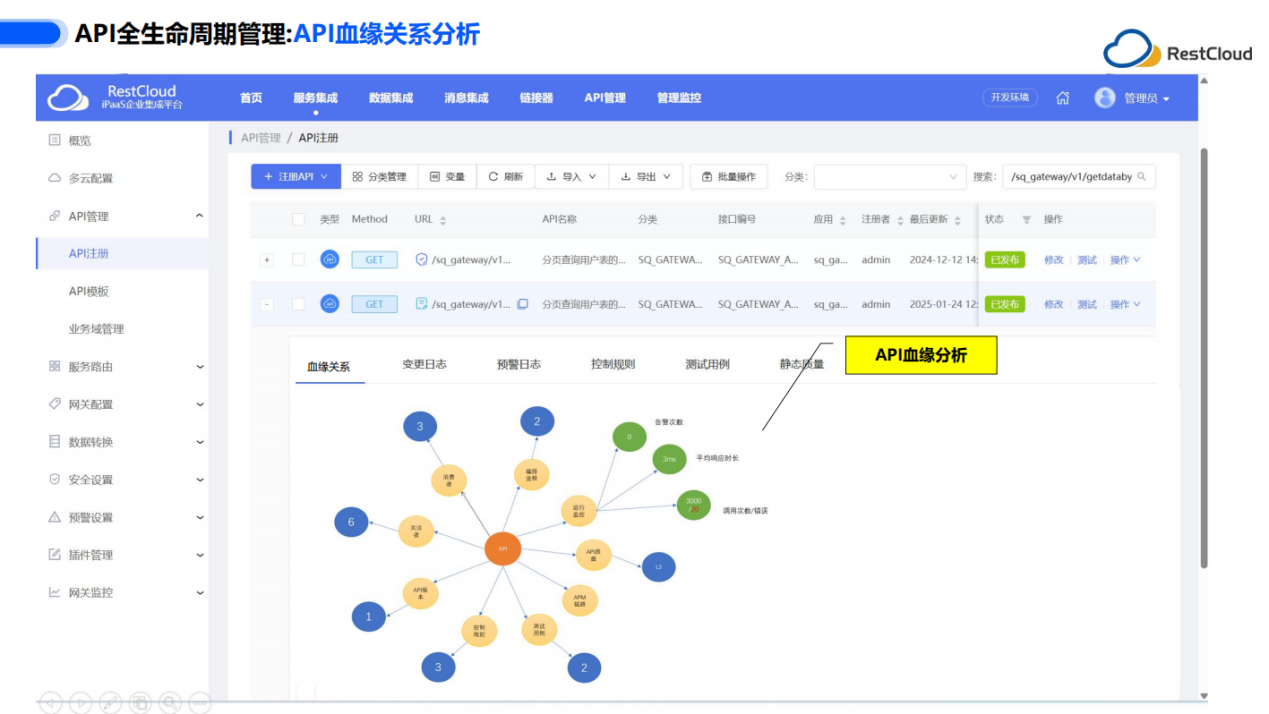Viewport: 1269px width, 714px height.
Task: Click the 批量操作 batch operation icon
Action: tap(705, 177)
